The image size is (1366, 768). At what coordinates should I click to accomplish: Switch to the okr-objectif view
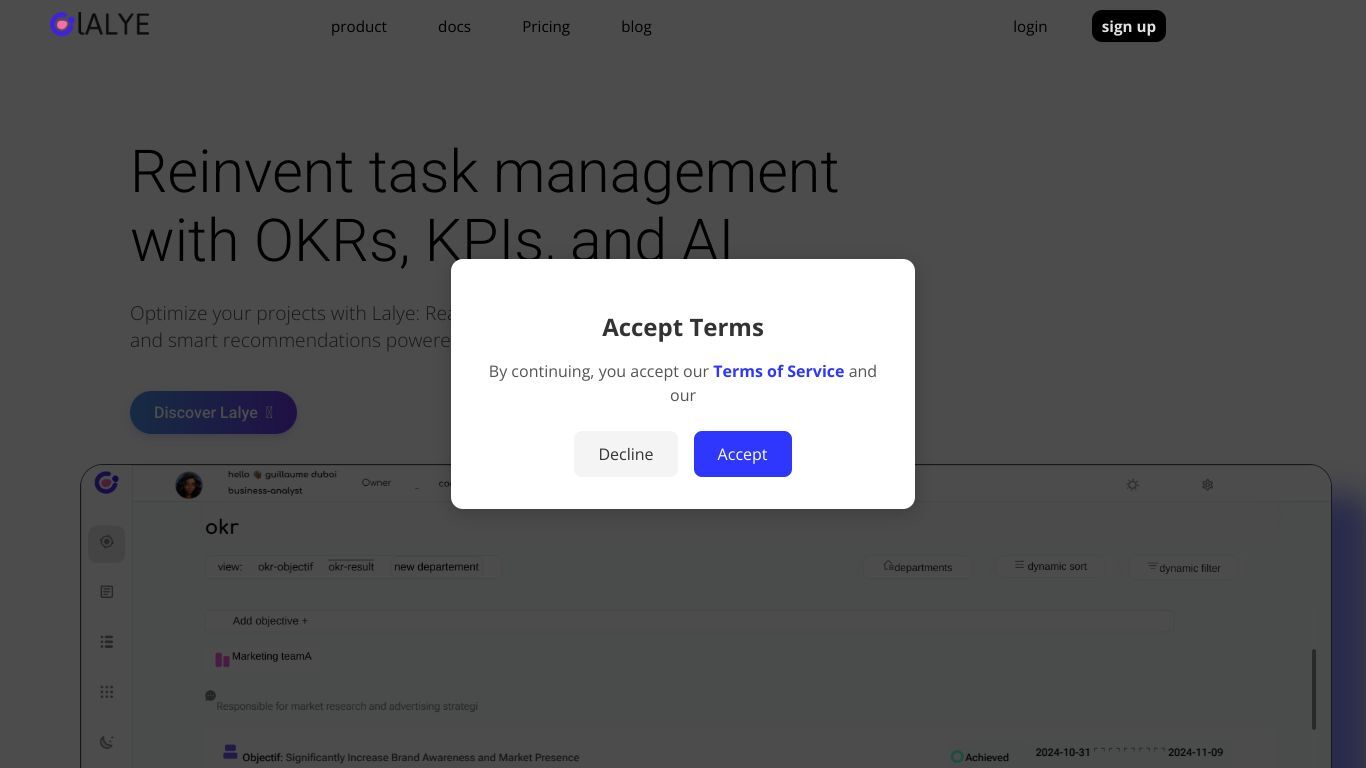pos(285,567)
